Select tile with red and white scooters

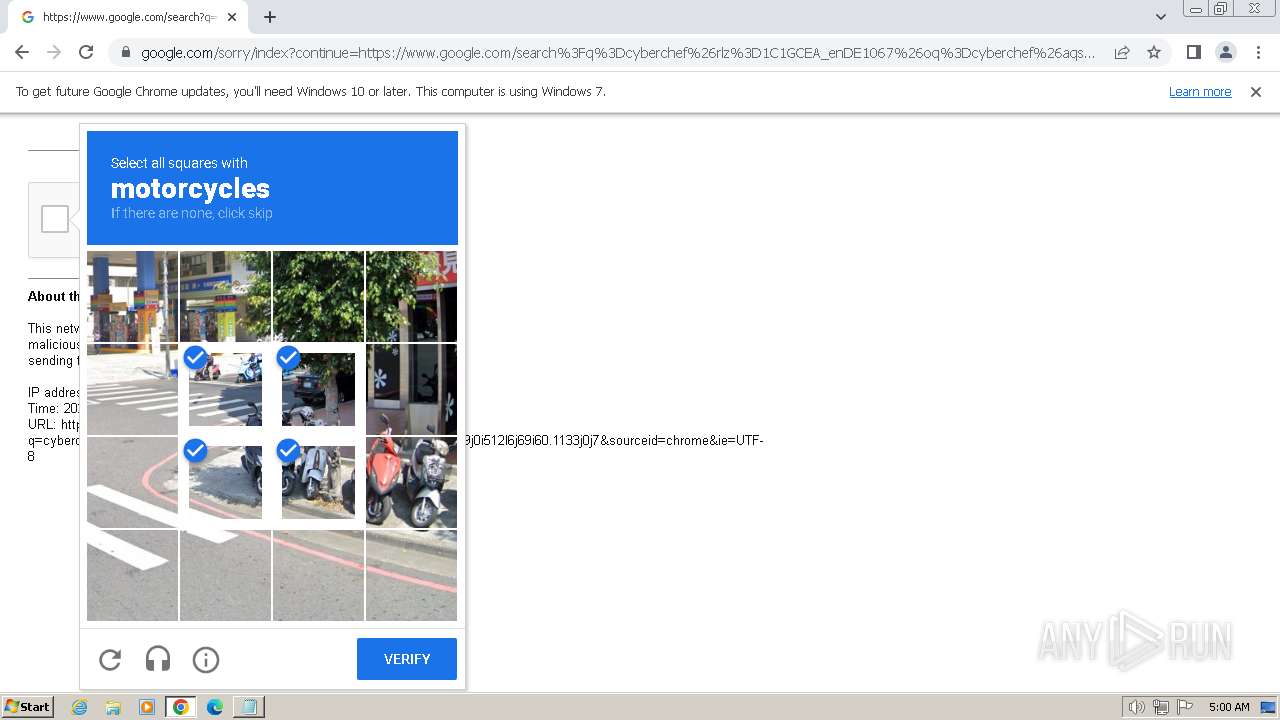[x=411, y=482]
